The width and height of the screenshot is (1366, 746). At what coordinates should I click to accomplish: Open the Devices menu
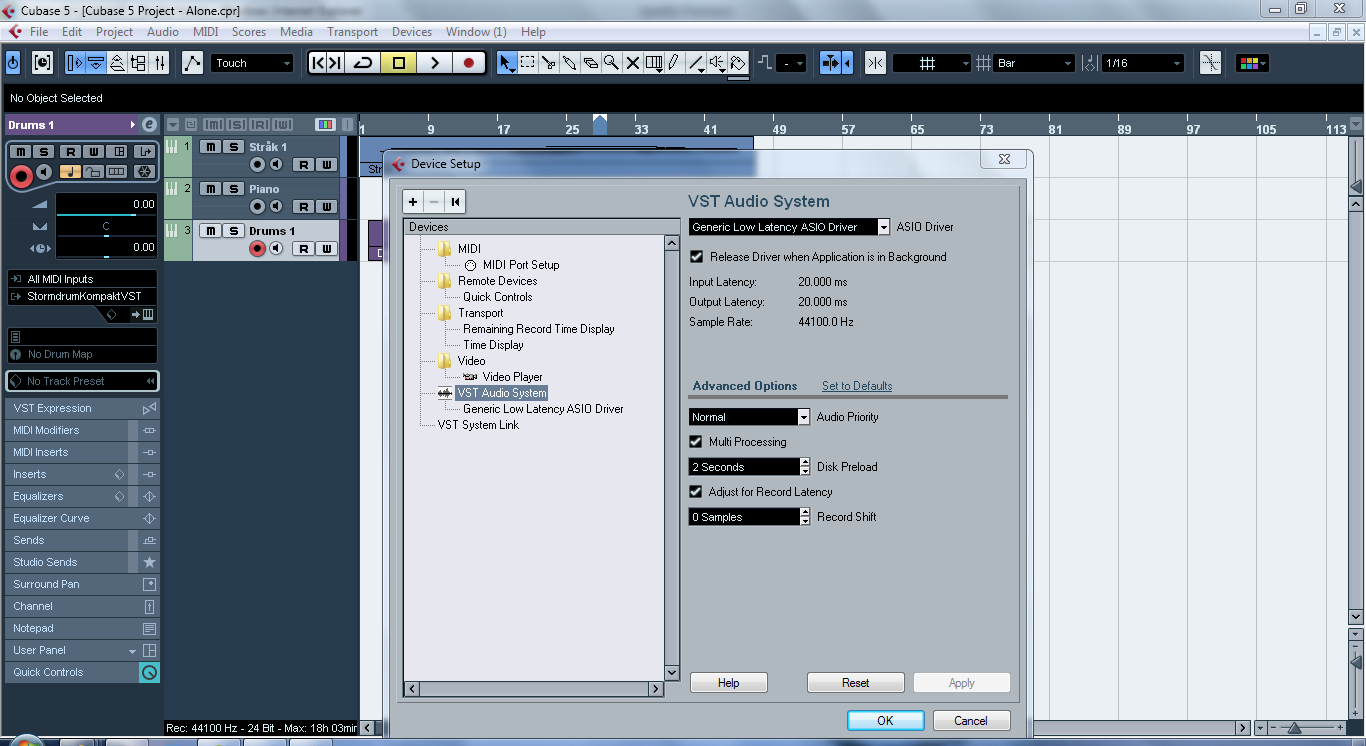tap(411, 32)
